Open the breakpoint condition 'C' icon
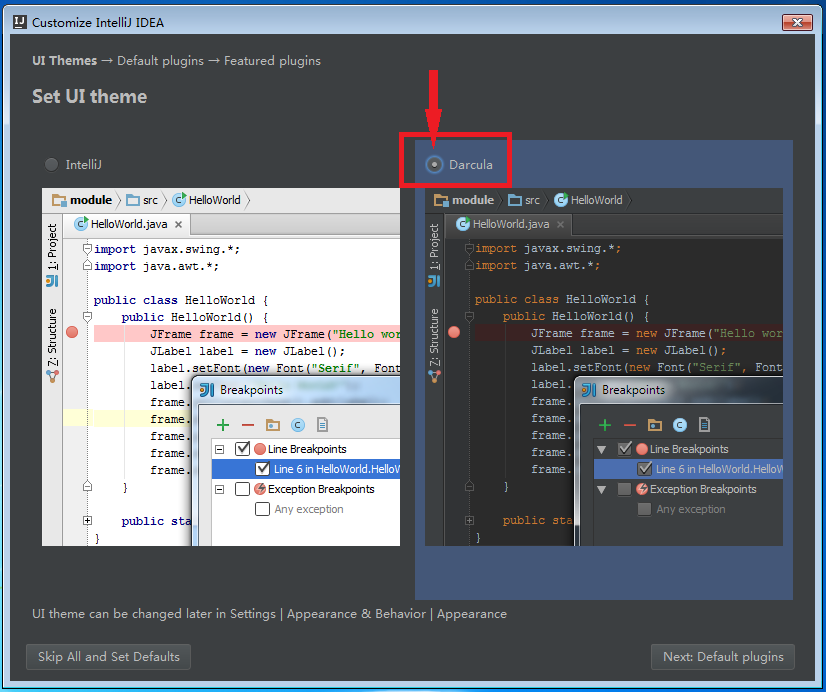 point(679,424)
